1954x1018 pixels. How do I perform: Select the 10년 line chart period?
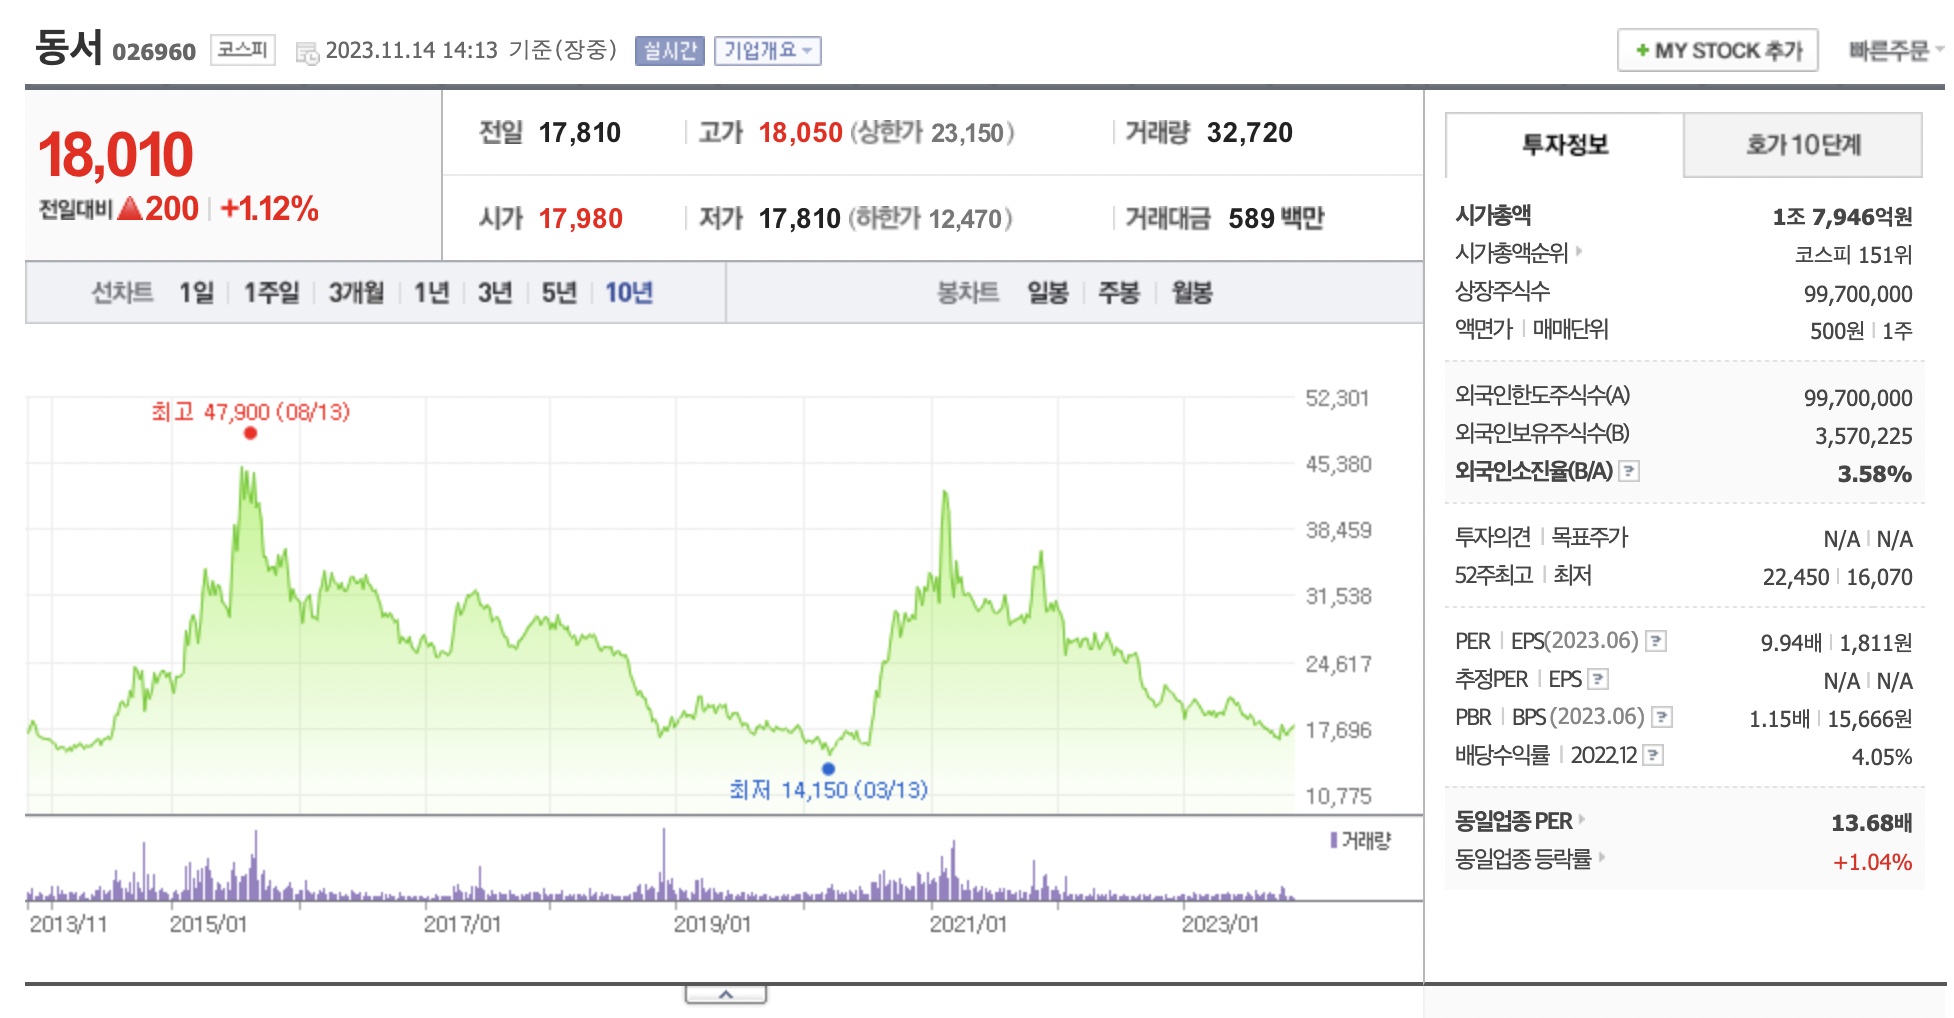tap(628, 292)
